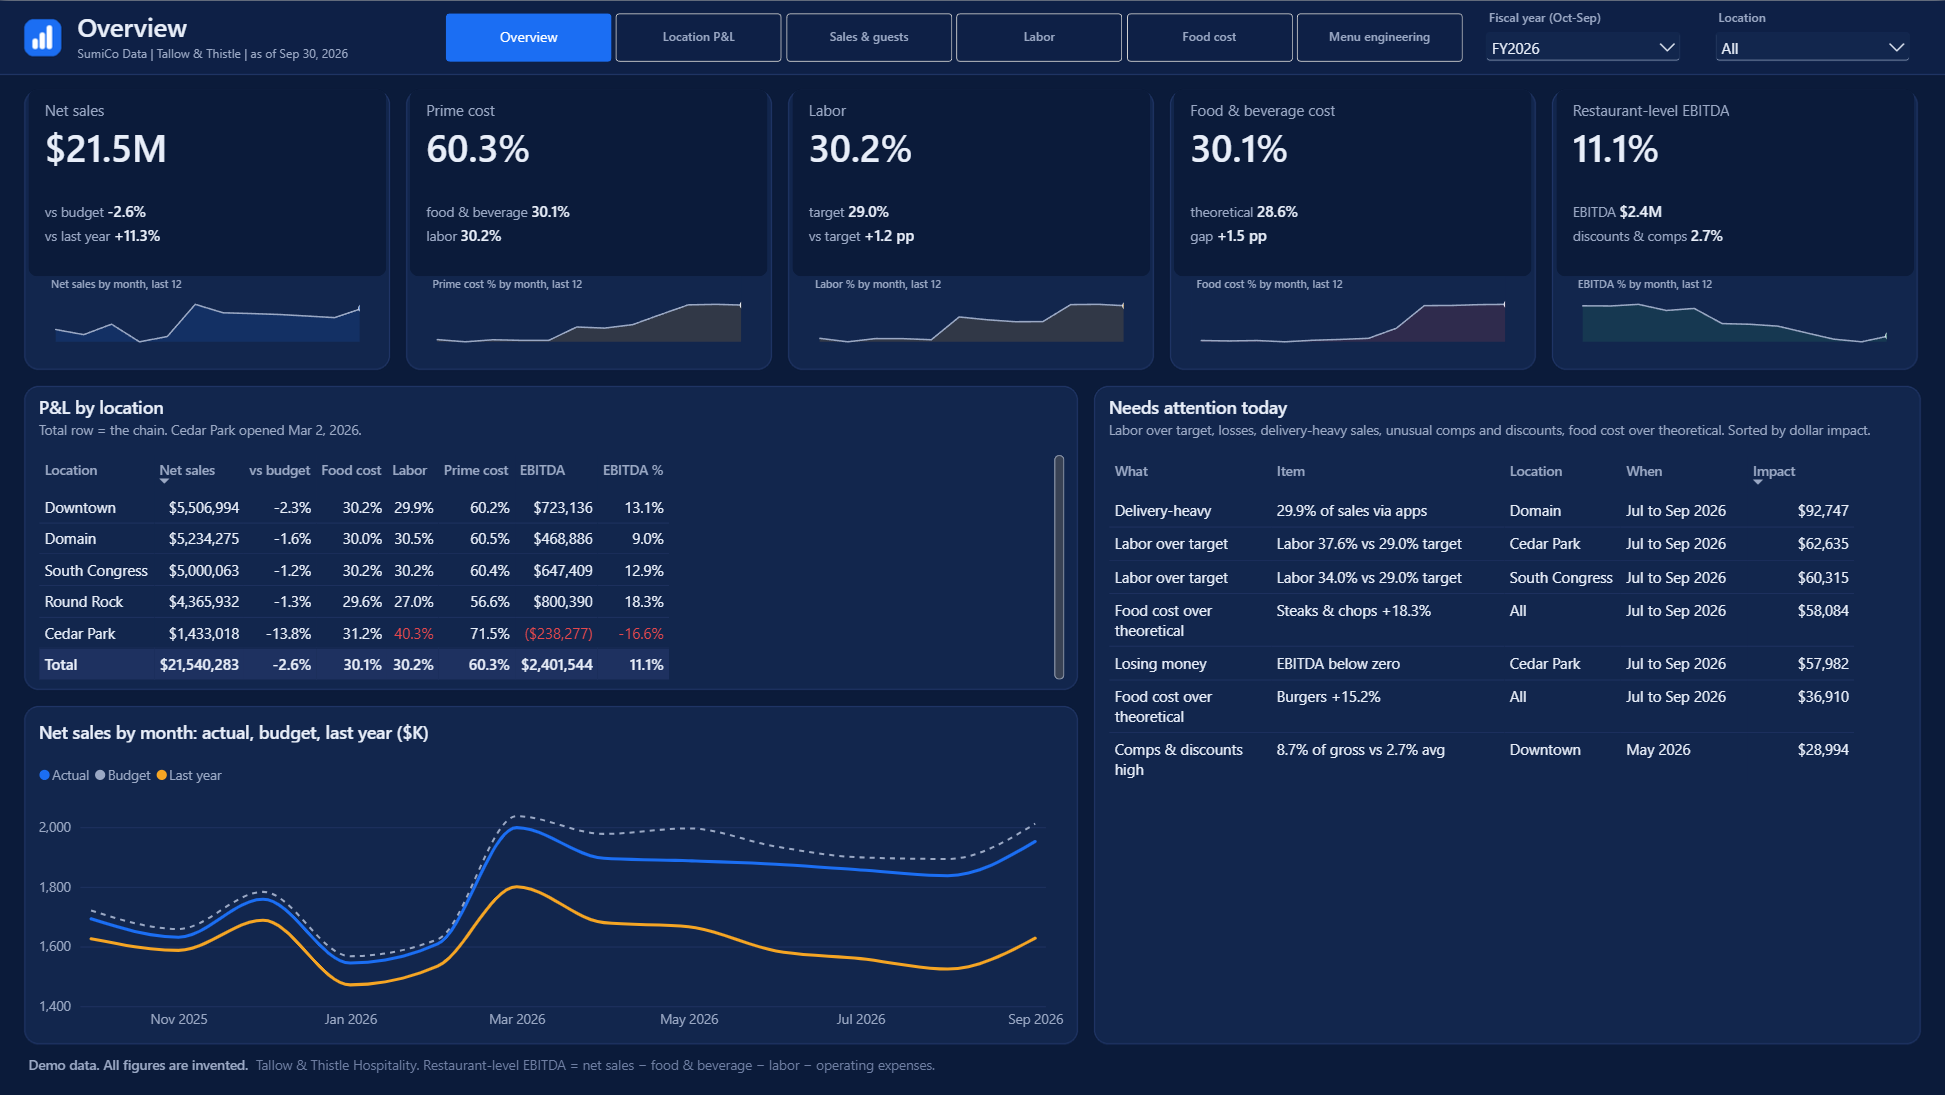
Task: Click the Total row net sales $21,540,283
Action: pos(199,665)
